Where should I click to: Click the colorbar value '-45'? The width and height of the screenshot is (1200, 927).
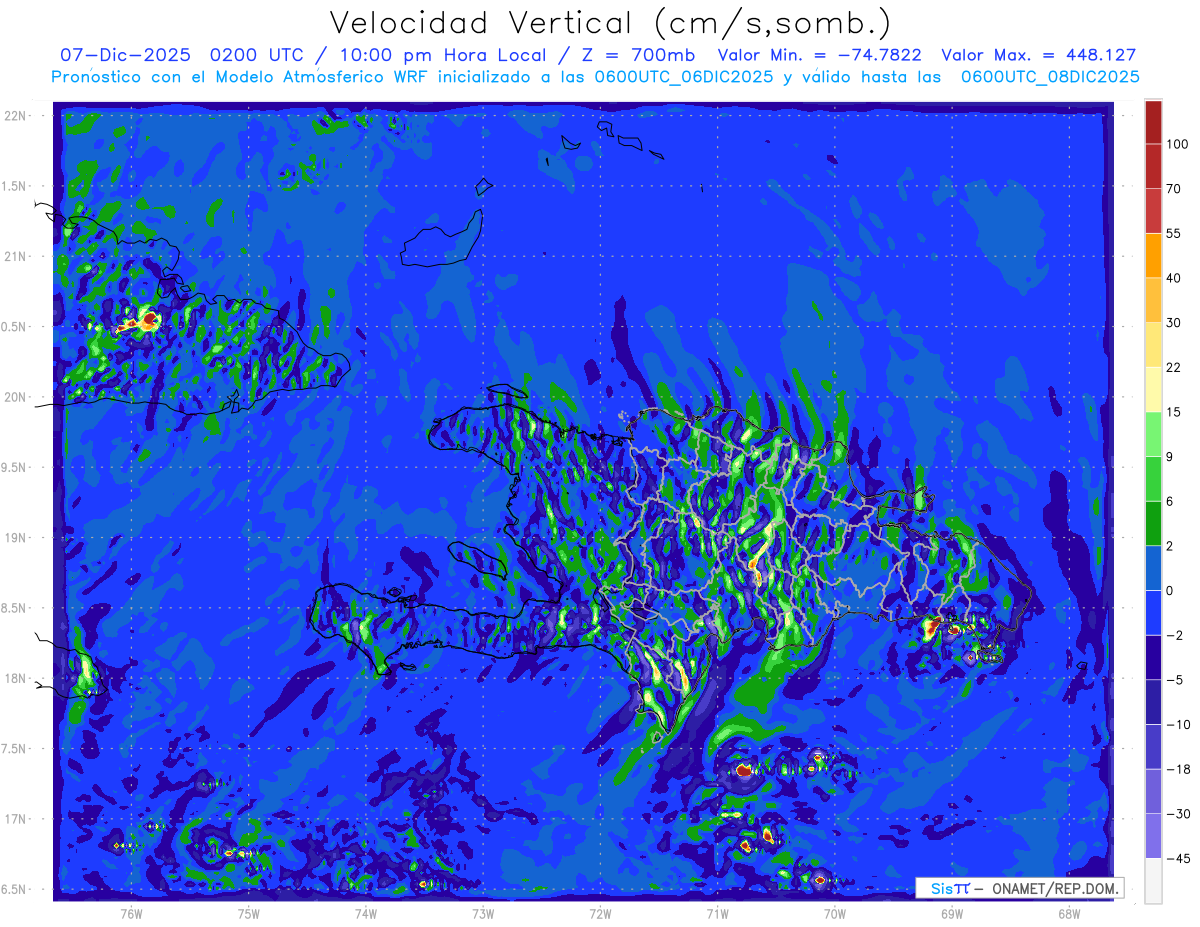(x=1178, y=858)
